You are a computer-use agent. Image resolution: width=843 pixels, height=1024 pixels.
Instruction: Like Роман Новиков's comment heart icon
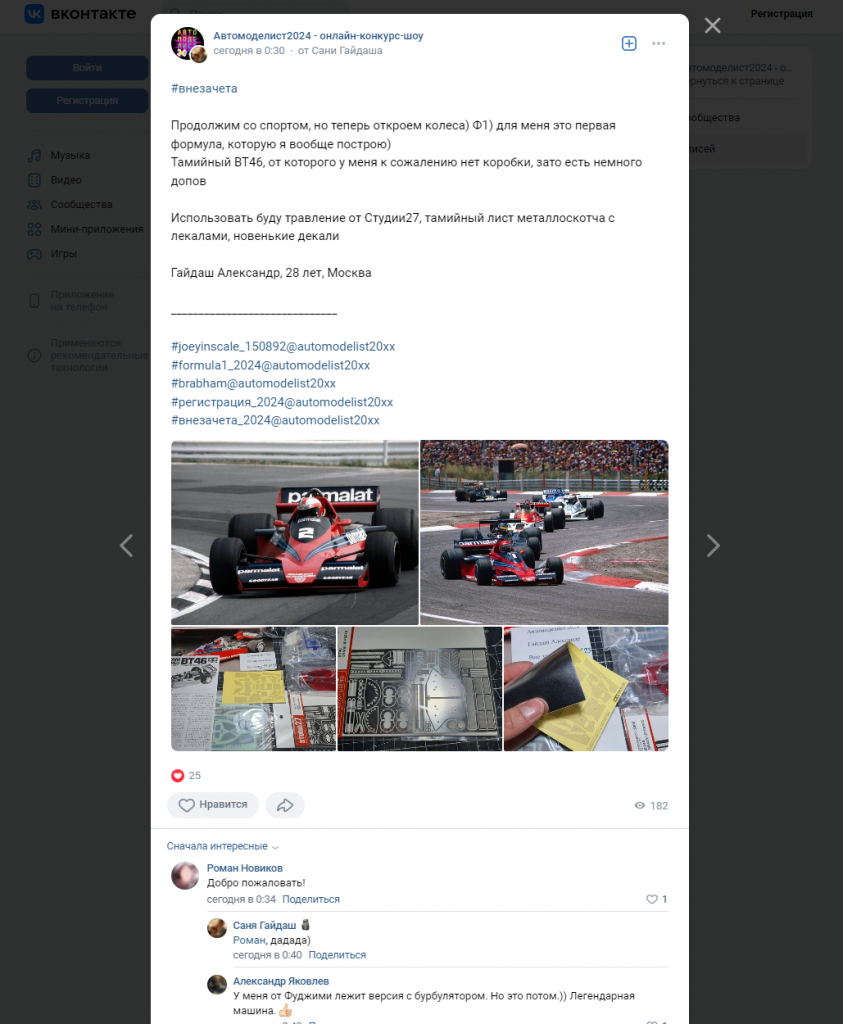click(x=652, y=899)
